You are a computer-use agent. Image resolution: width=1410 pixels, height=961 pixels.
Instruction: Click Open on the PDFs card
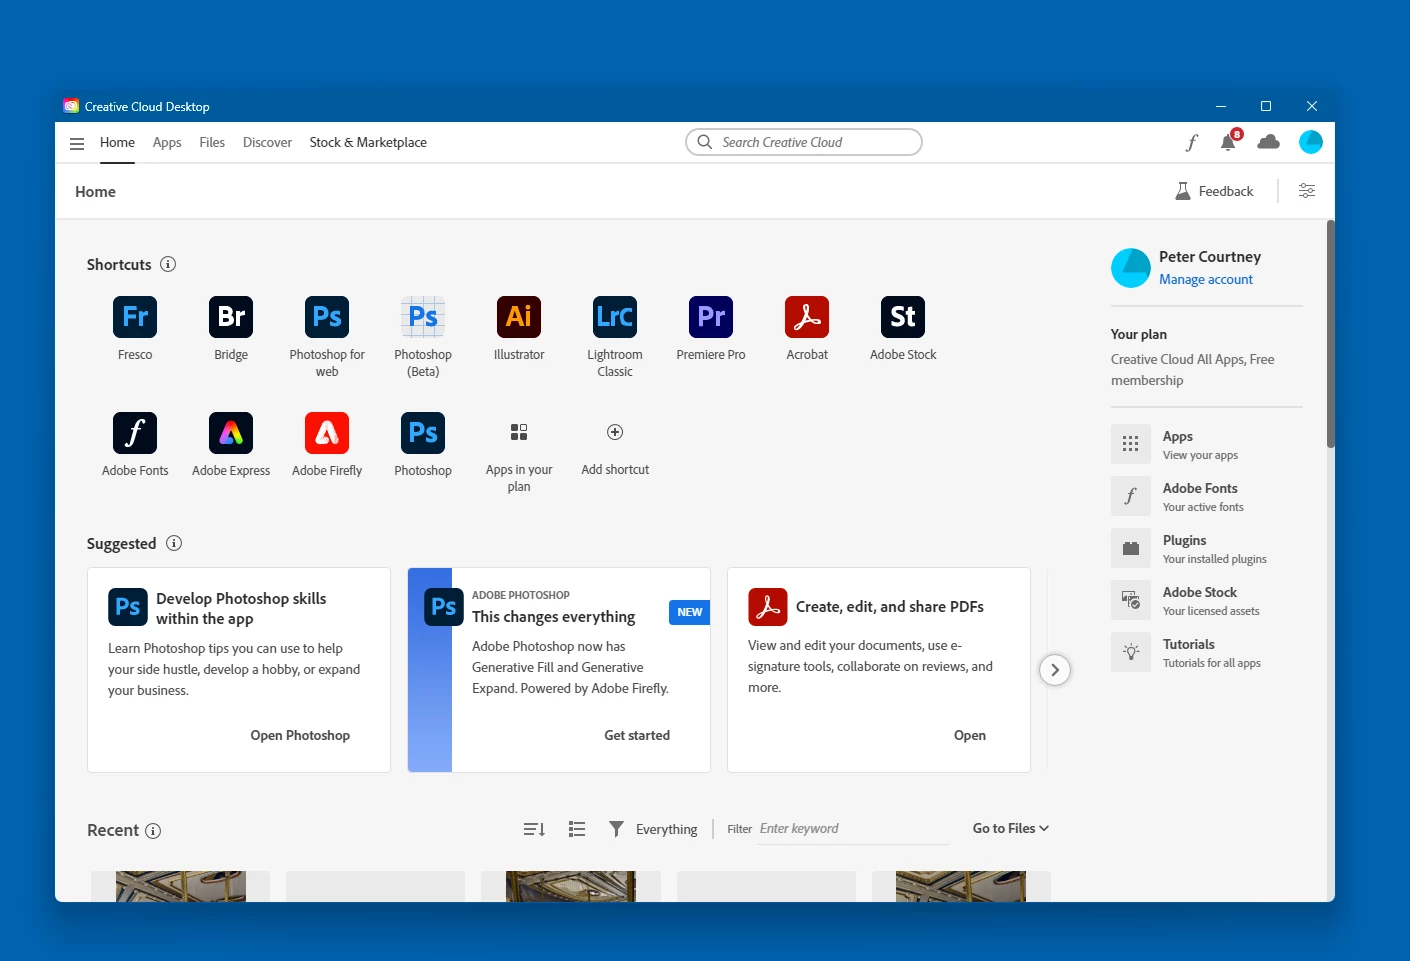pyautogui.click(x=970, y=735)
